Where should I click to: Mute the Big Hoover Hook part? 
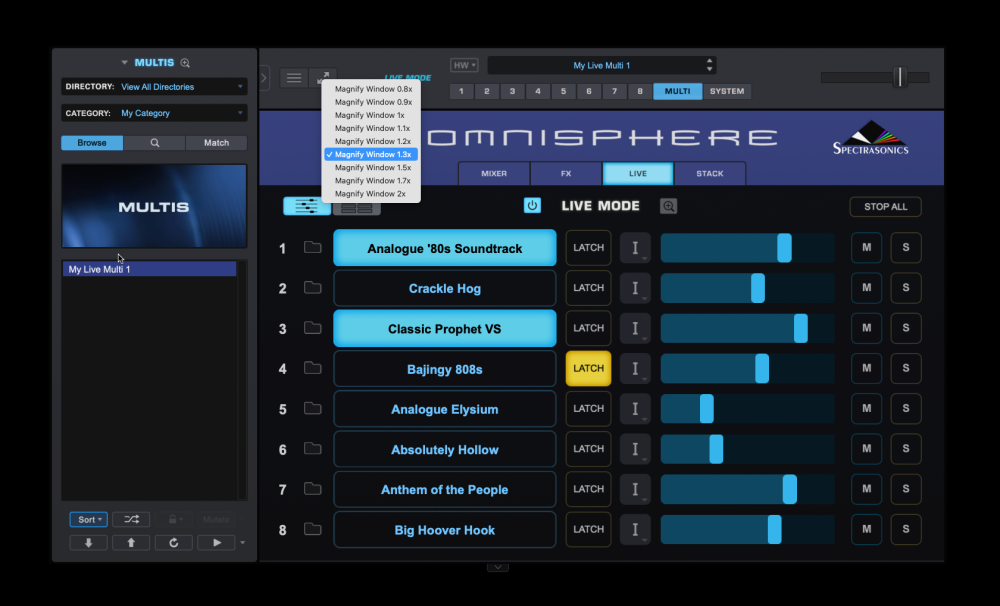866,529
